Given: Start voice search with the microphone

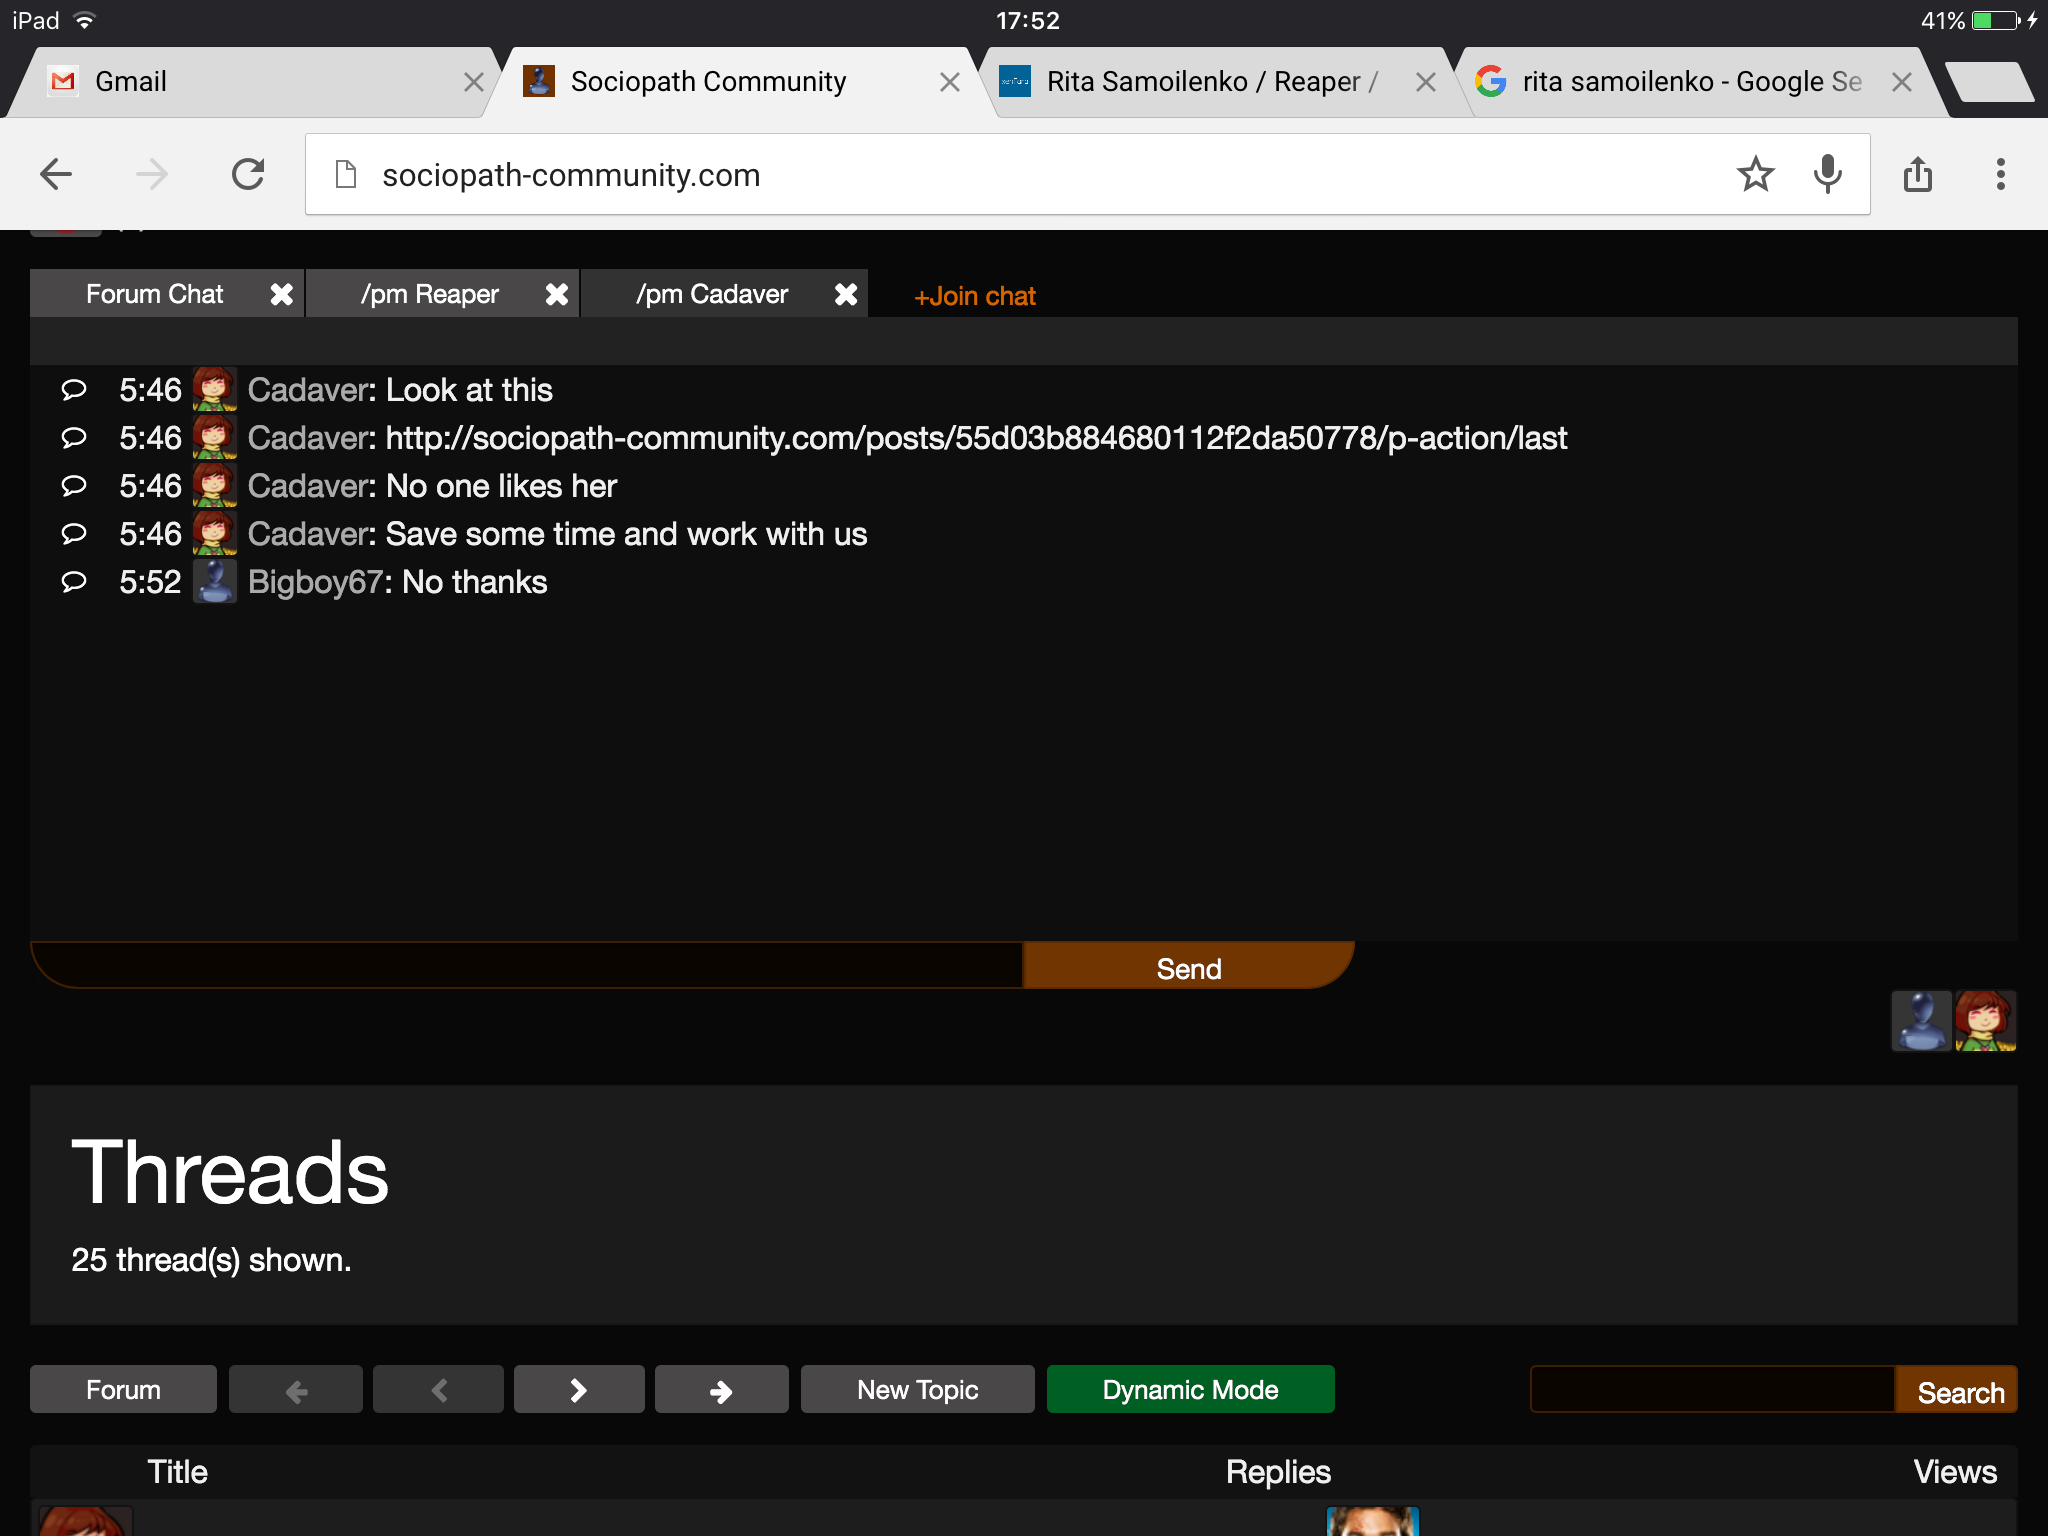Looking at the screenshot, I should tap(1827, 174).
